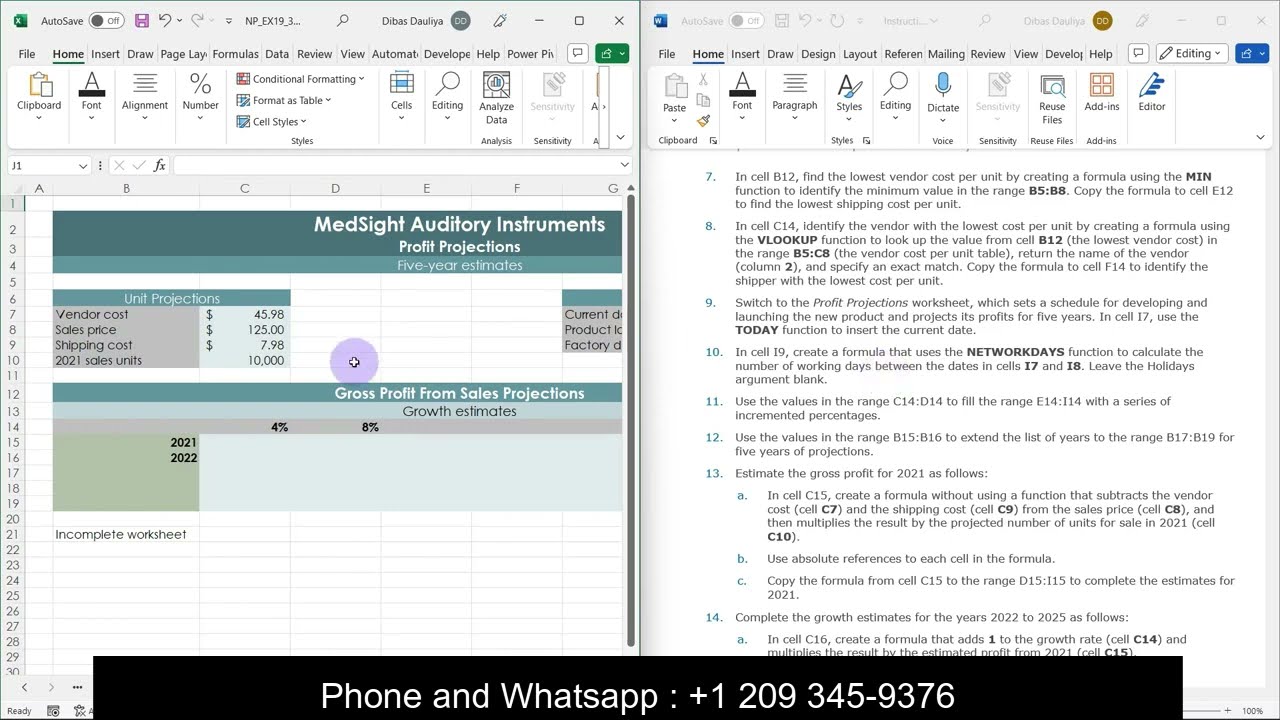Switch to Excel Data tab
The width and height of the screenshot is (1280, 720).
[x=277, y=54]
